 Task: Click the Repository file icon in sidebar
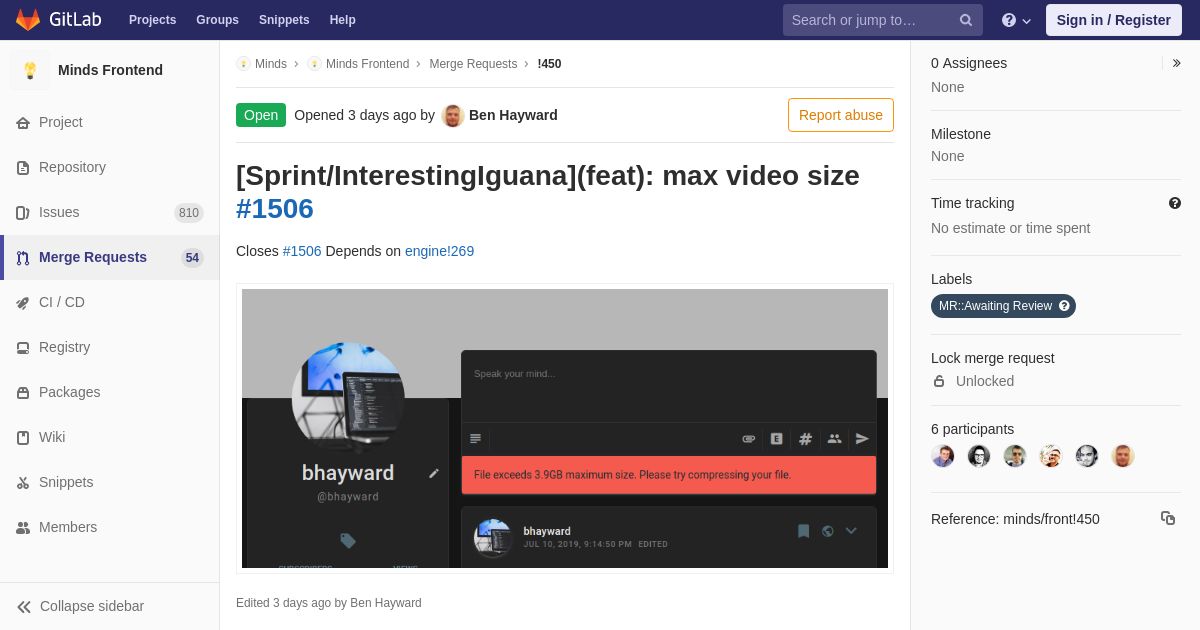tap(23, 168)
